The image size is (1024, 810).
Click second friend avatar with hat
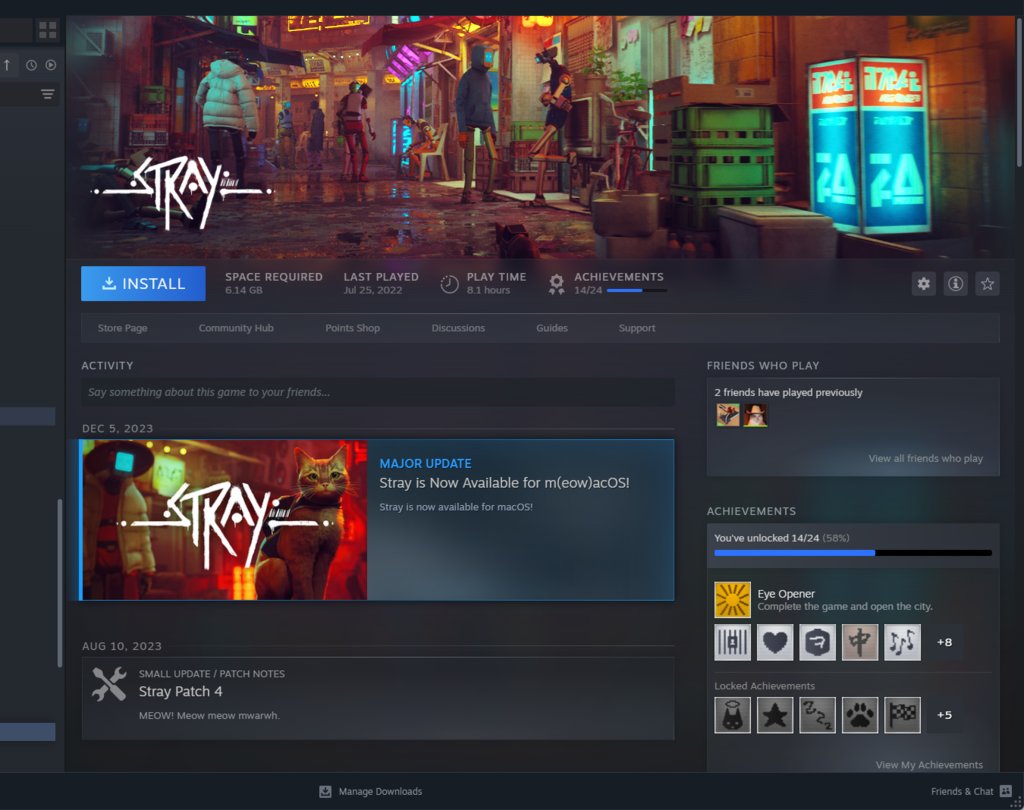point(756,415)
